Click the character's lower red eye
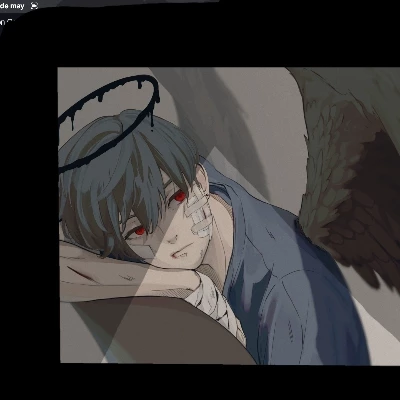The width and height of the screenshot is (400, 400). coord(139,230)
